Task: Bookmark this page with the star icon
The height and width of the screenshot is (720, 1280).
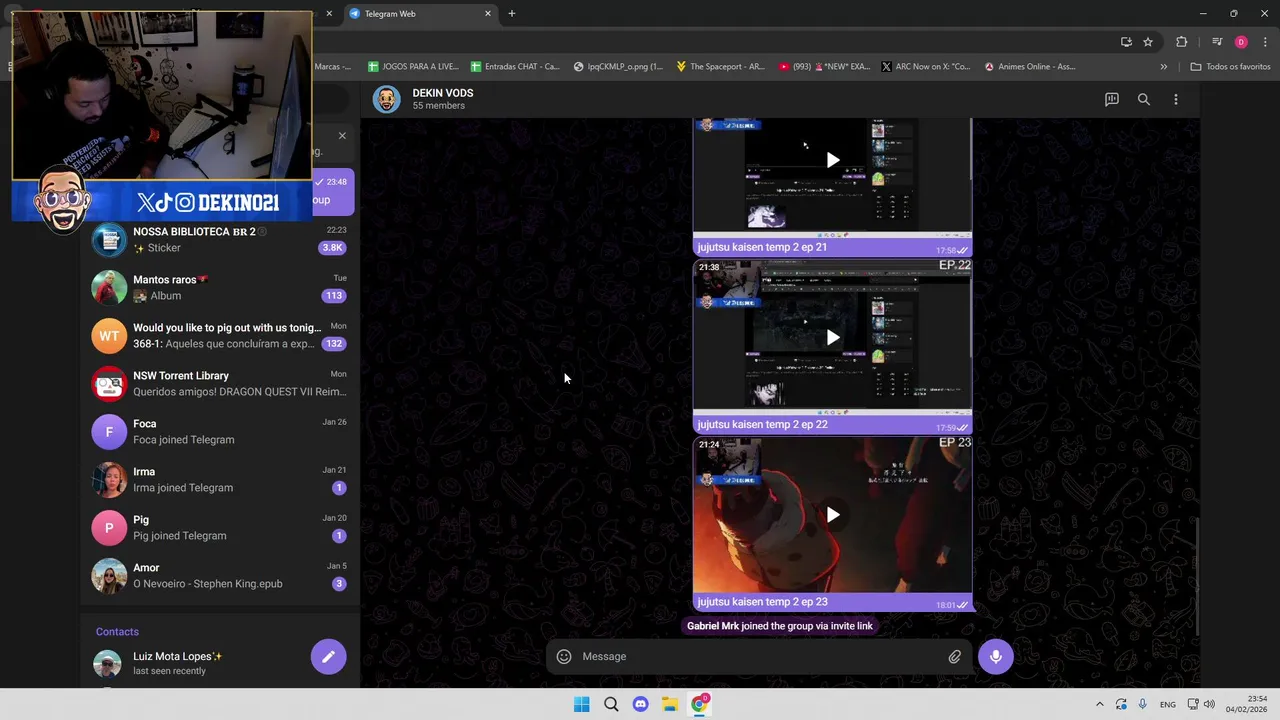Action: coord(1148,42)
